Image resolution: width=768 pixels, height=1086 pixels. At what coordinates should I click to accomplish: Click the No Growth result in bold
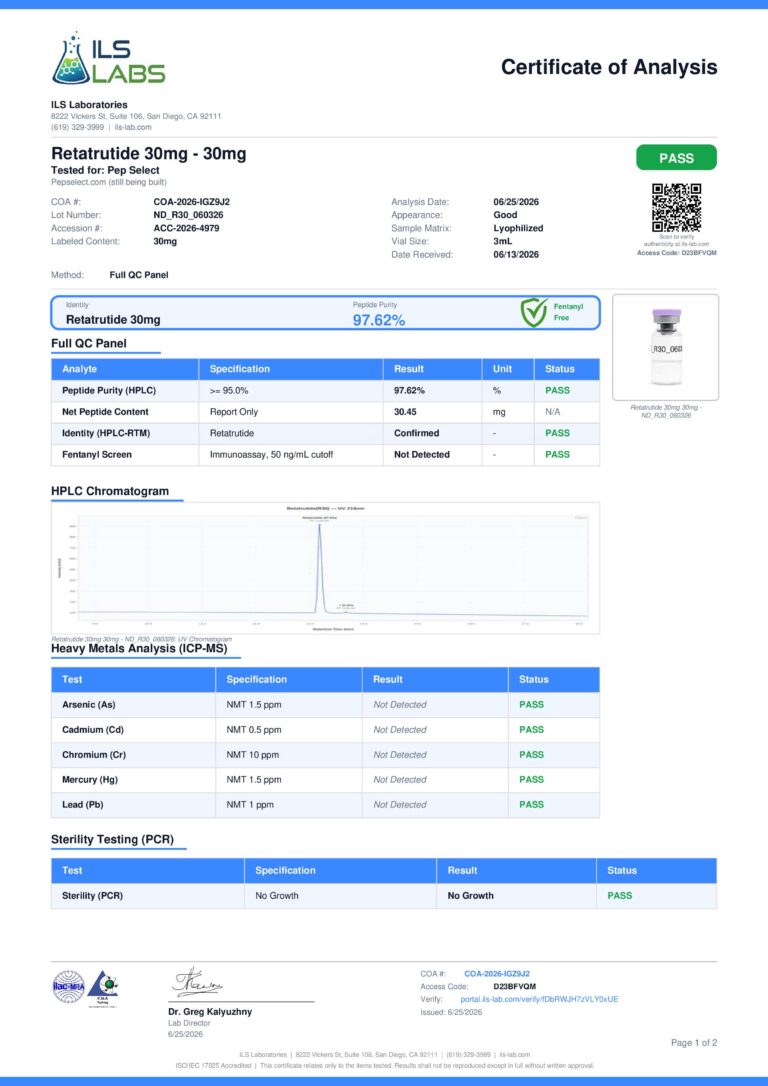pyautogui.click(x=470, y=896)
